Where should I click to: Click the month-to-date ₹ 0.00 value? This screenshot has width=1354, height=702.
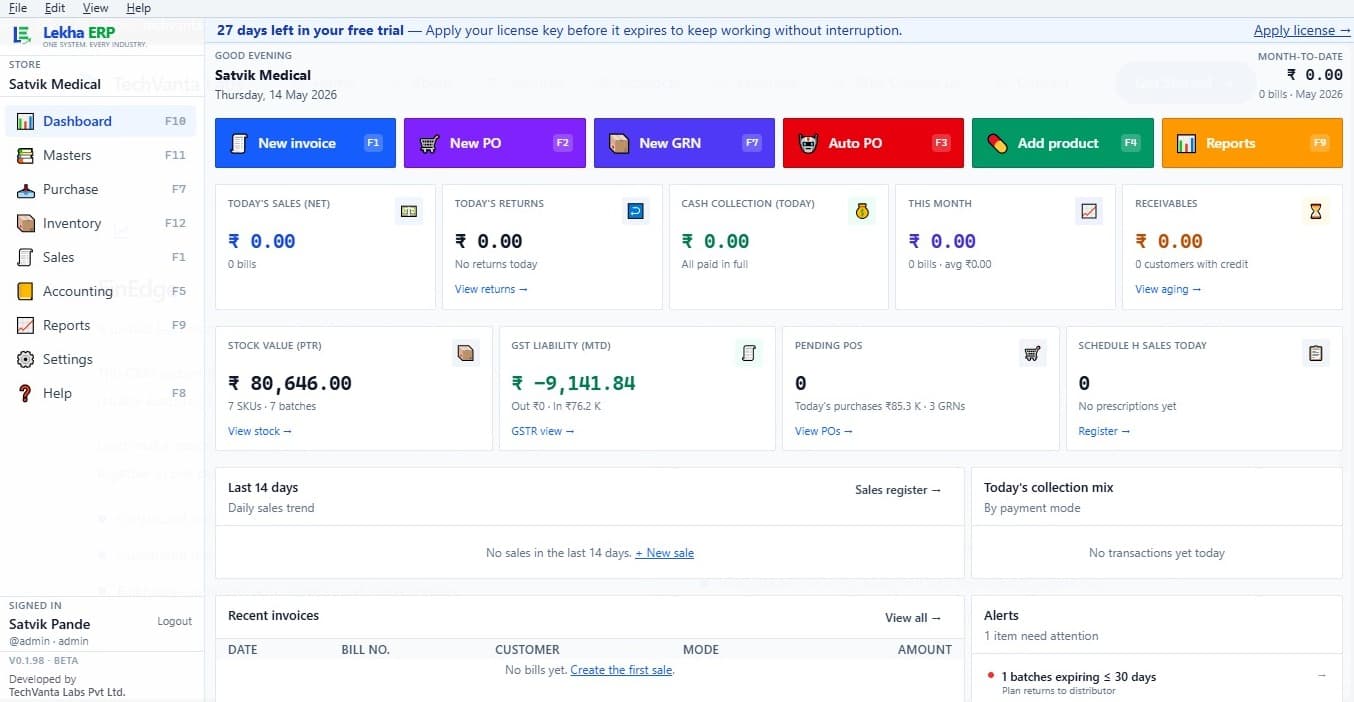point(1315,75)
